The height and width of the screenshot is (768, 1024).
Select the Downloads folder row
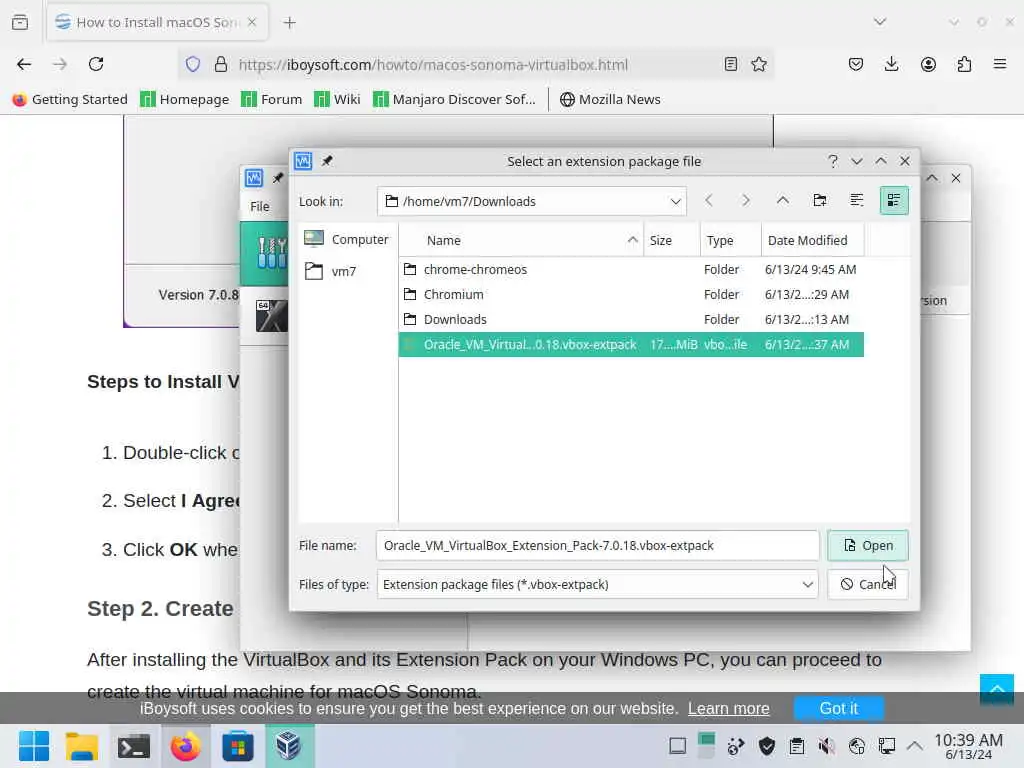click(631, 319)
